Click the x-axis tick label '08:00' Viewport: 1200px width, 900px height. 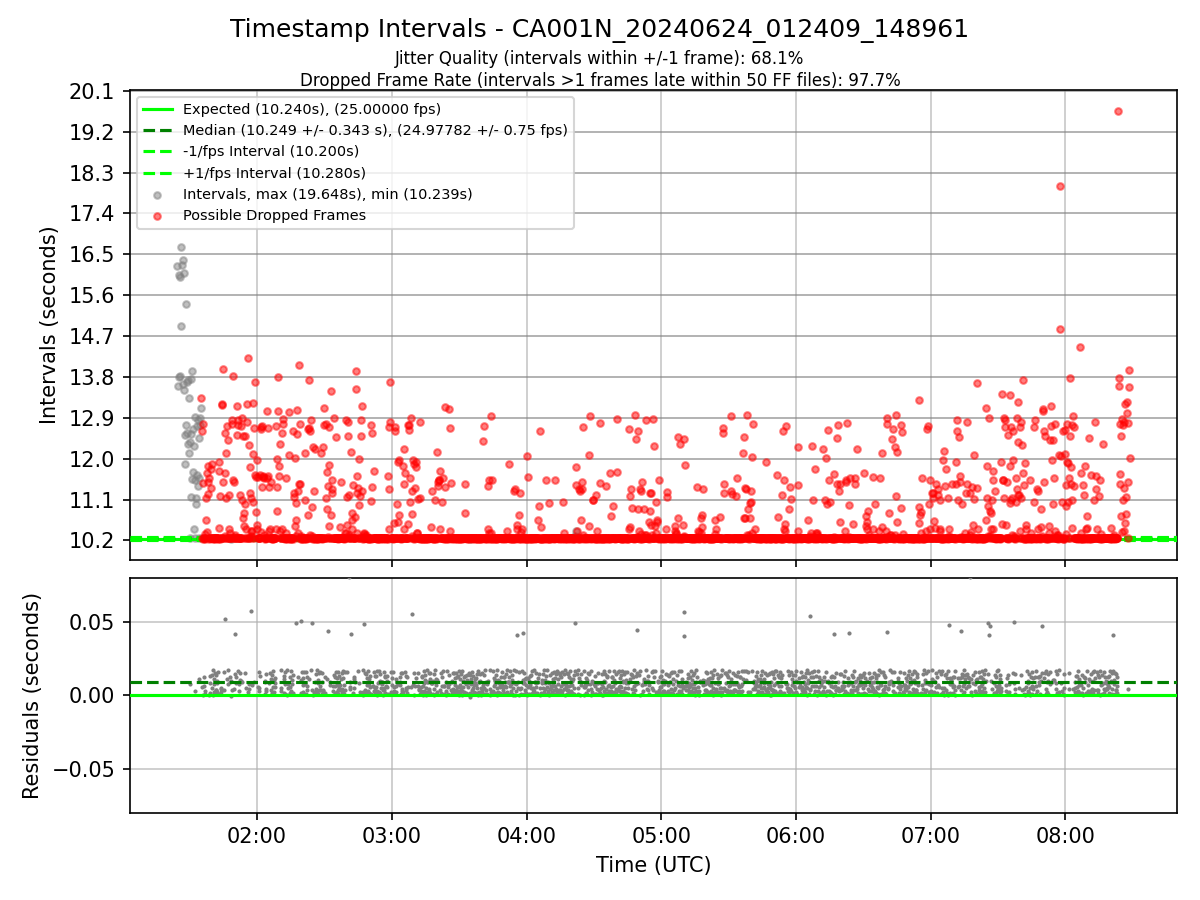[1065, 835]
